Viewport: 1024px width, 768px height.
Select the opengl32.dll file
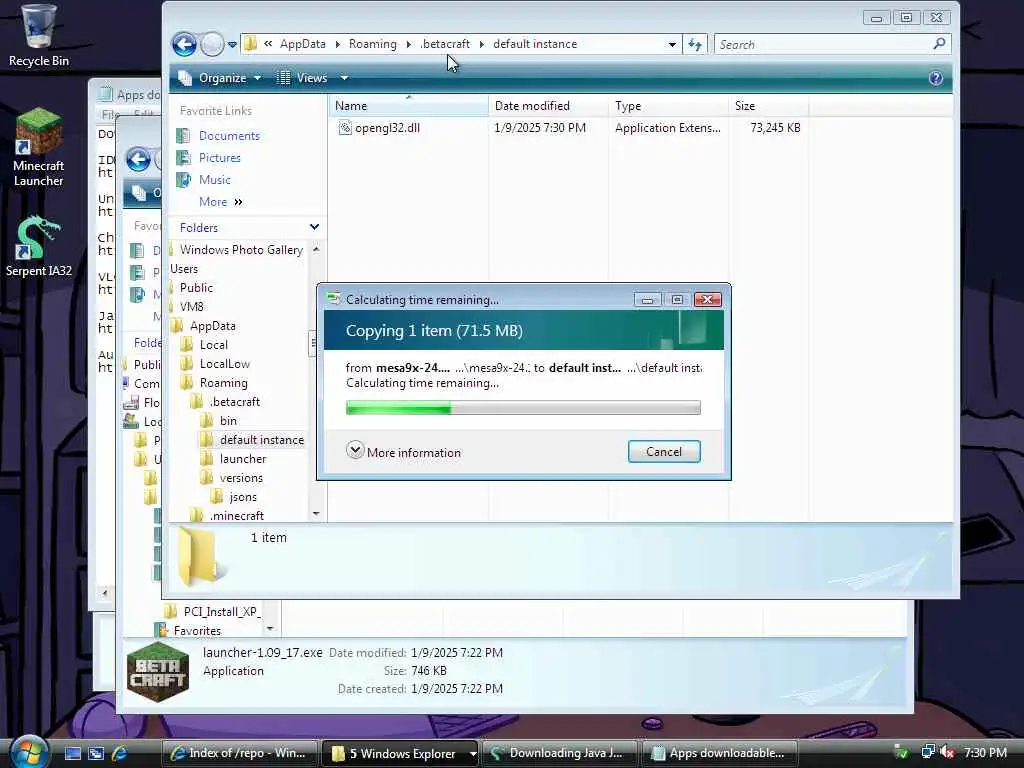387,128
